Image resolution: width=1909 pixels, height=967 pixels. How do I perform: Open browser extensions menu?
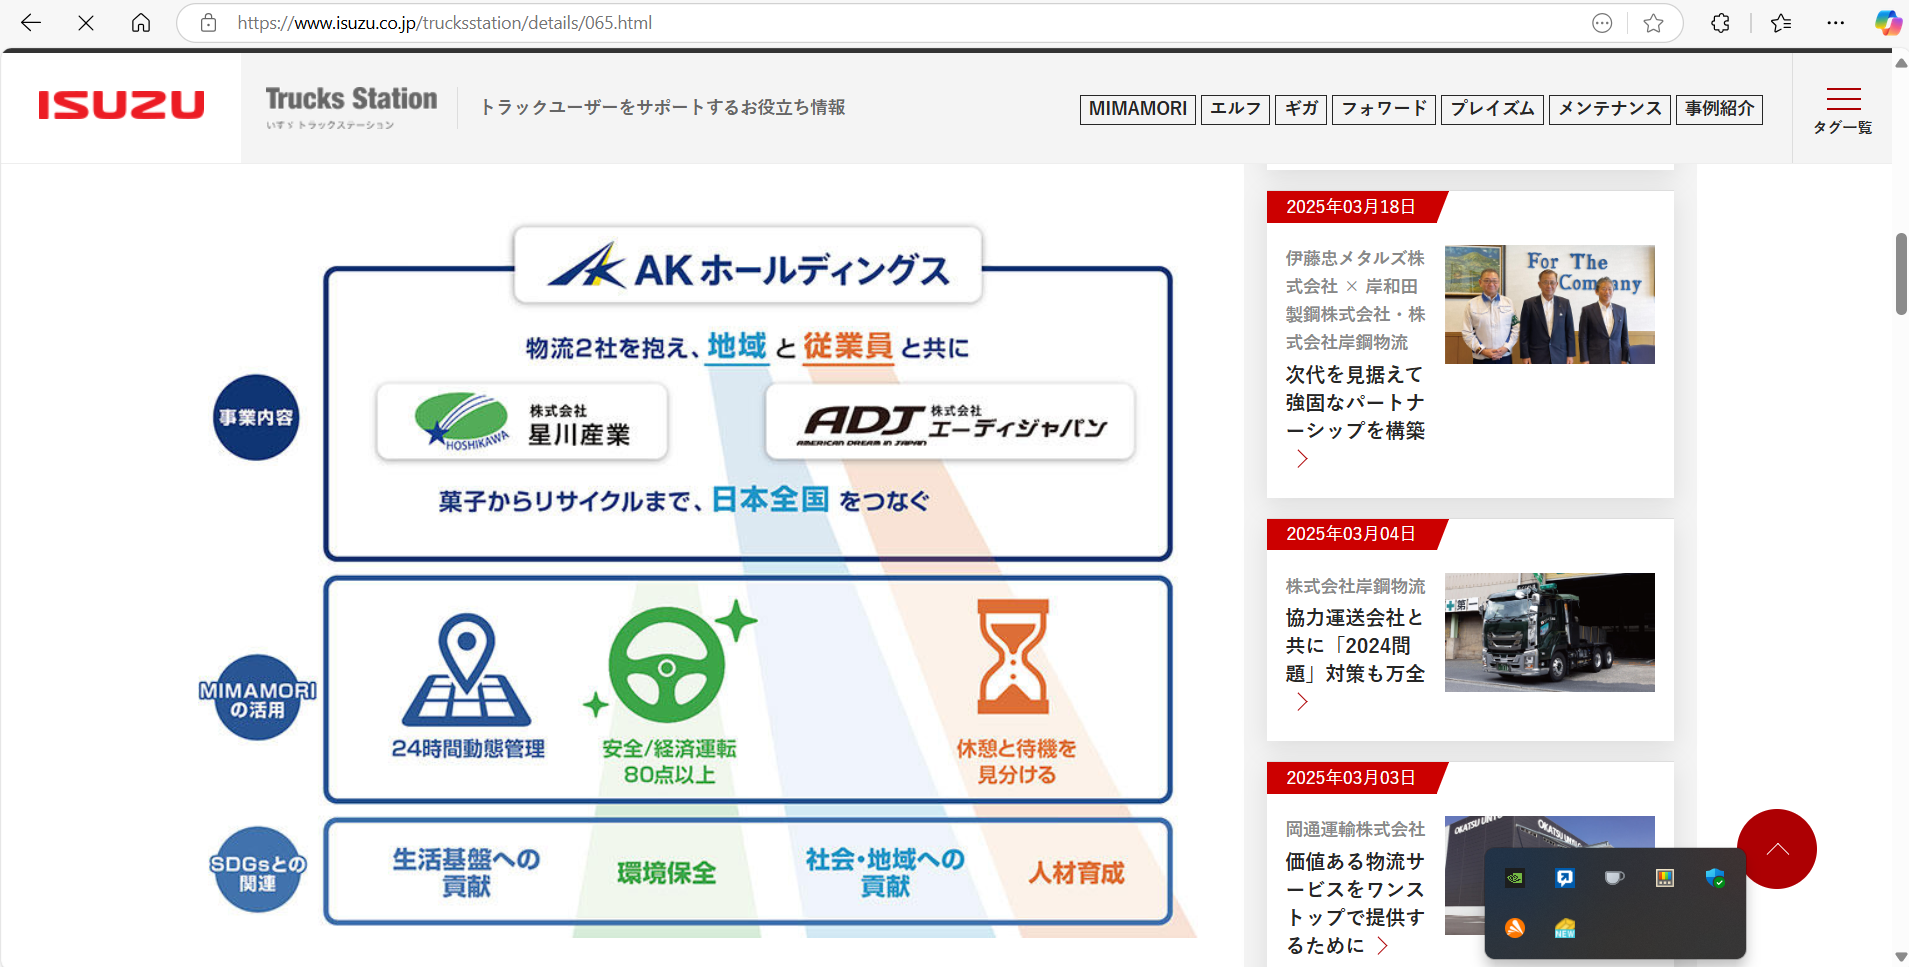[x=1720, y=23]
